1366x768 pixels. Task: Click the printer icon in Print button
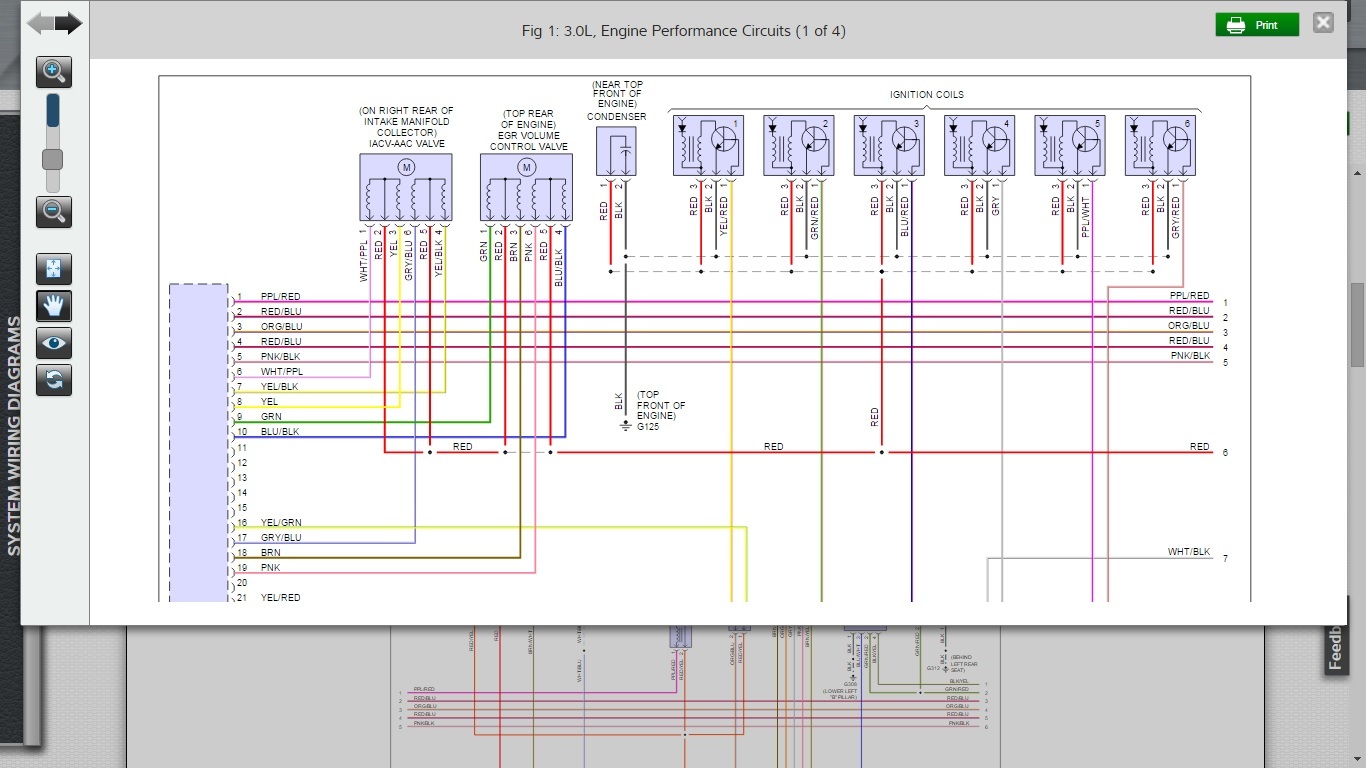(1236, 25)
